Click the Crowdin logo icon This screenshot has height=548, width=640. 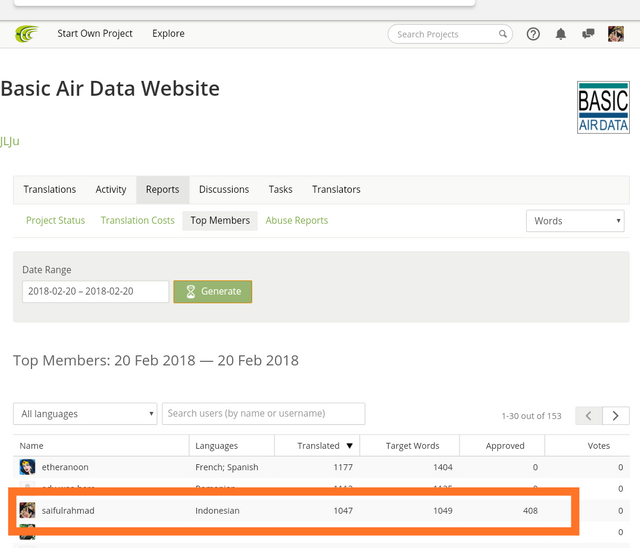coord(26,34)
